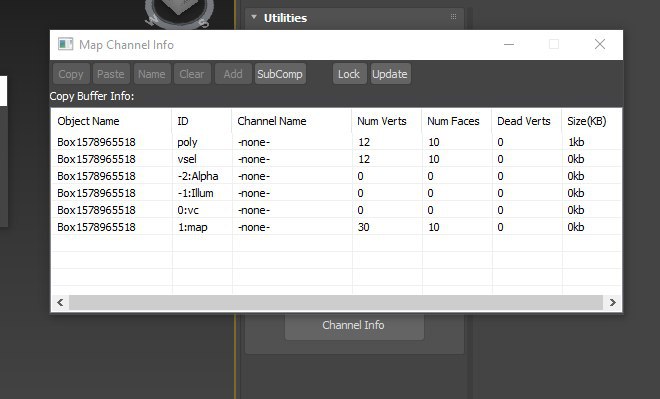The height and width of the screenshot is (399, 660).
Task: Toggle the Lock button
Action: pos(349,74)
